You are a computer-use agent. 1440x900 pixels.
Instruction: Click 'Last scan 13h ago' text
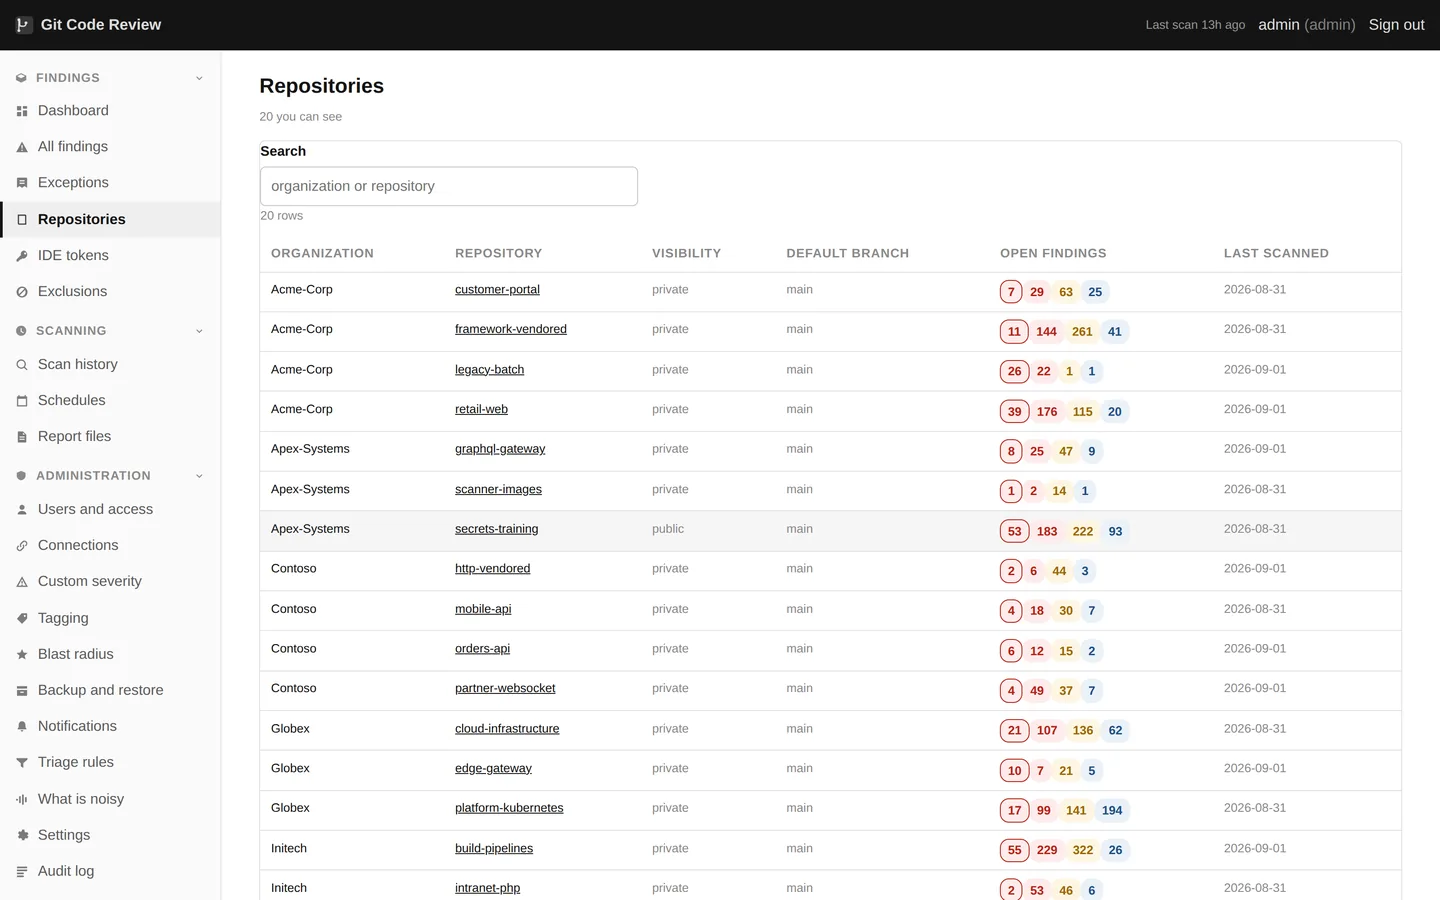coord(1195,25)
